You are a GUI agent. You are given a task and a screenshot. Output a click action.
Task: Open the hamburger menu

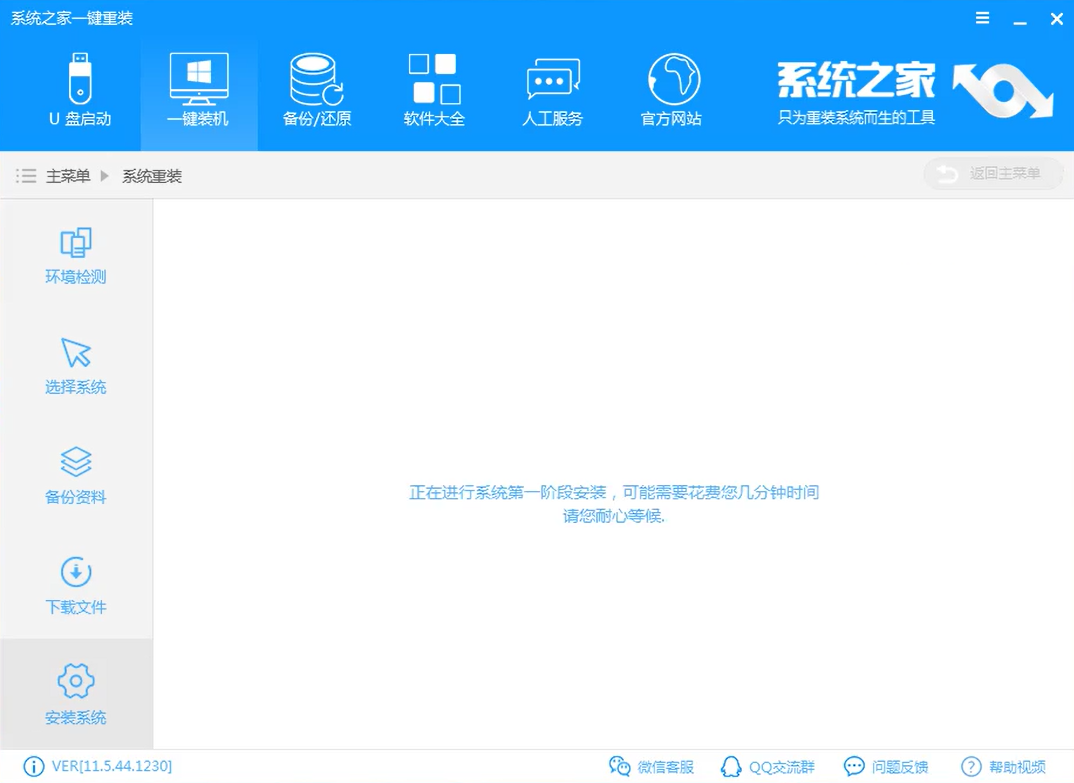click(981, 17)
